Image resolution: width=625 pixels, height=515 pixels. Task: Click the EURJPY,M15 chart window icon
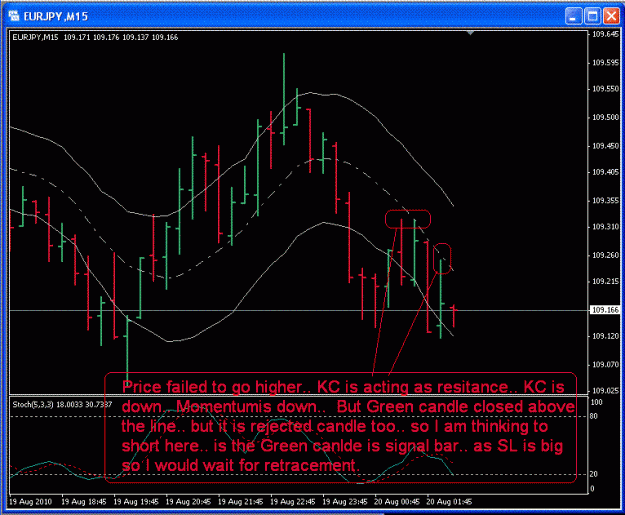coord(14,16)
